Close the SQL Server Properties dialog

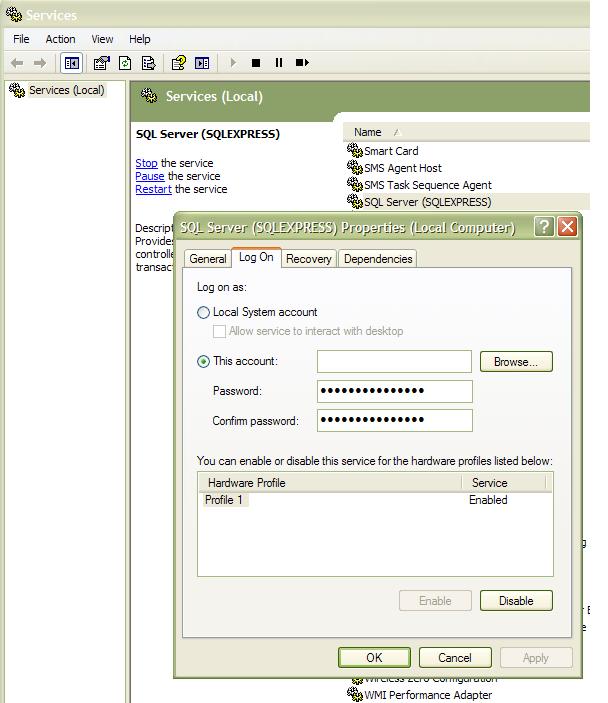(x=567, y=227)
